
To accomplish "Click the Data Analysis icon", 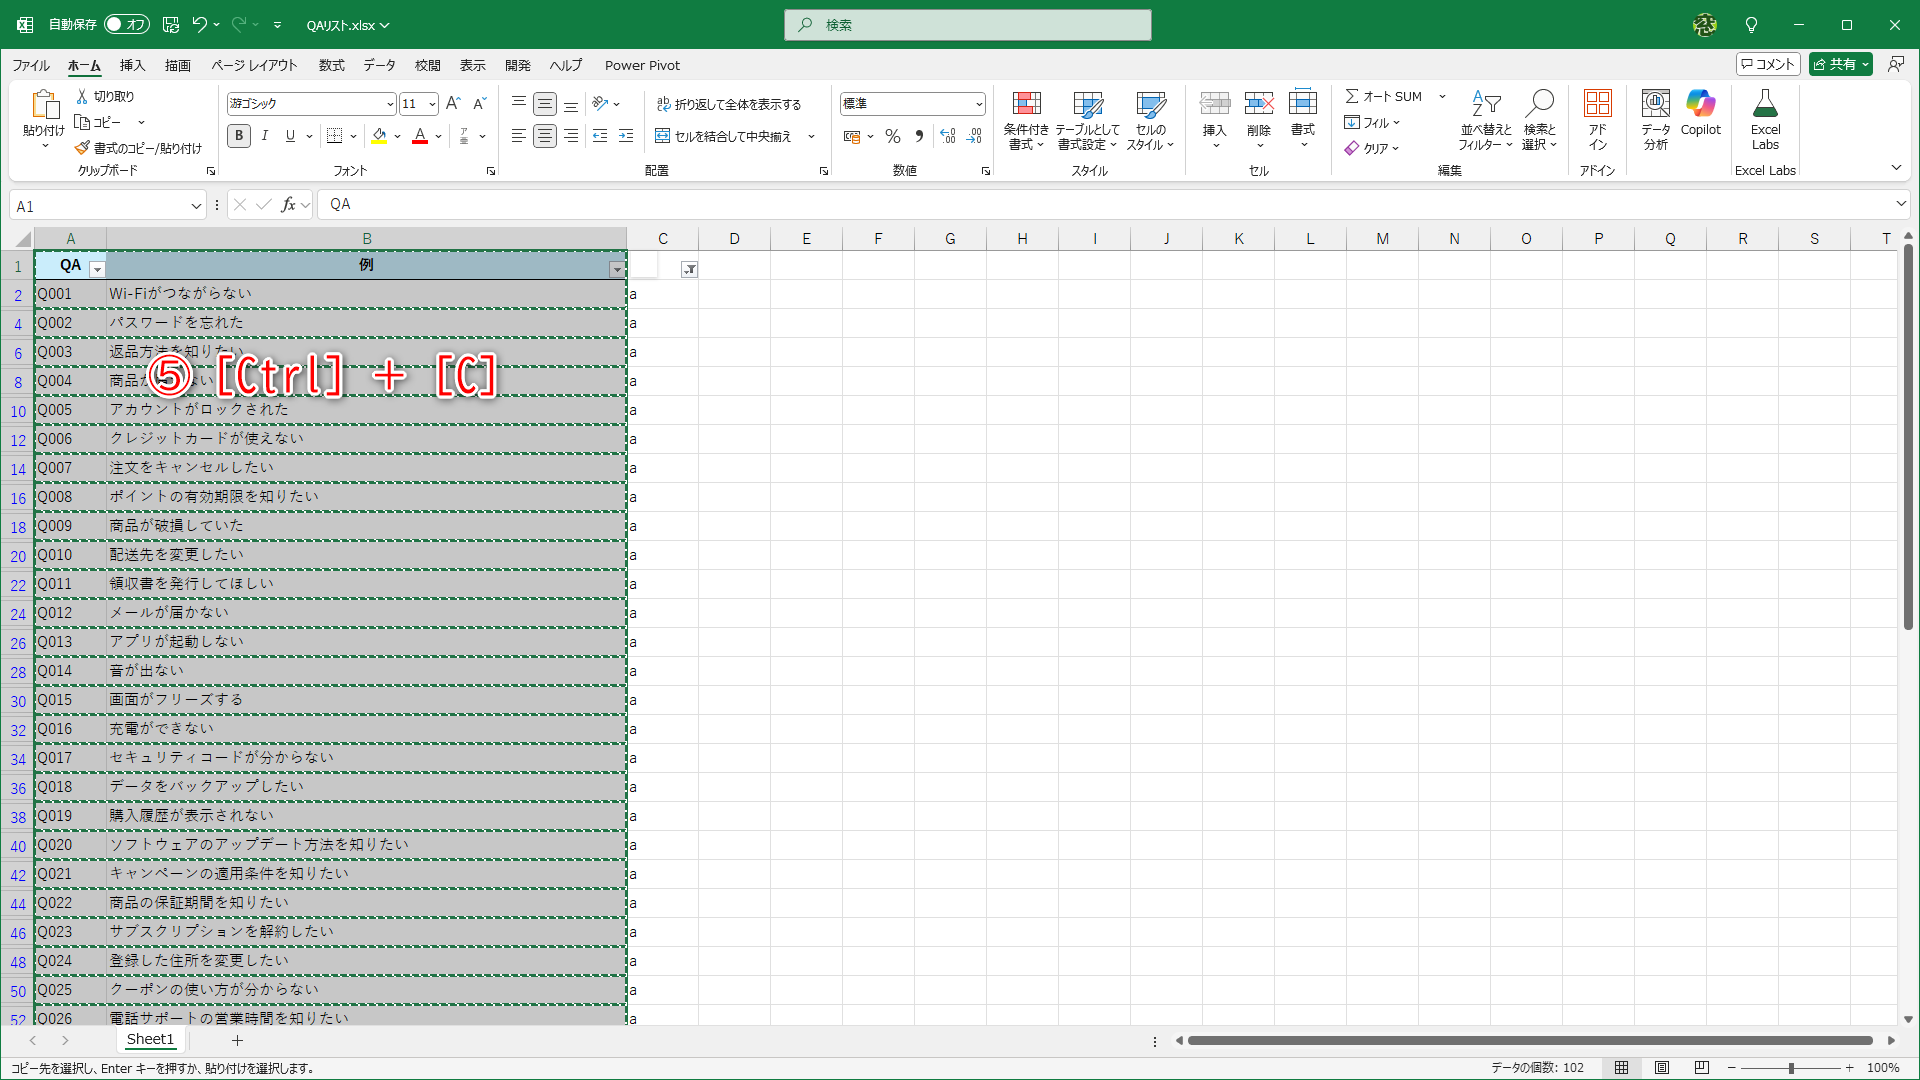I will click(x=1655, y=104).
